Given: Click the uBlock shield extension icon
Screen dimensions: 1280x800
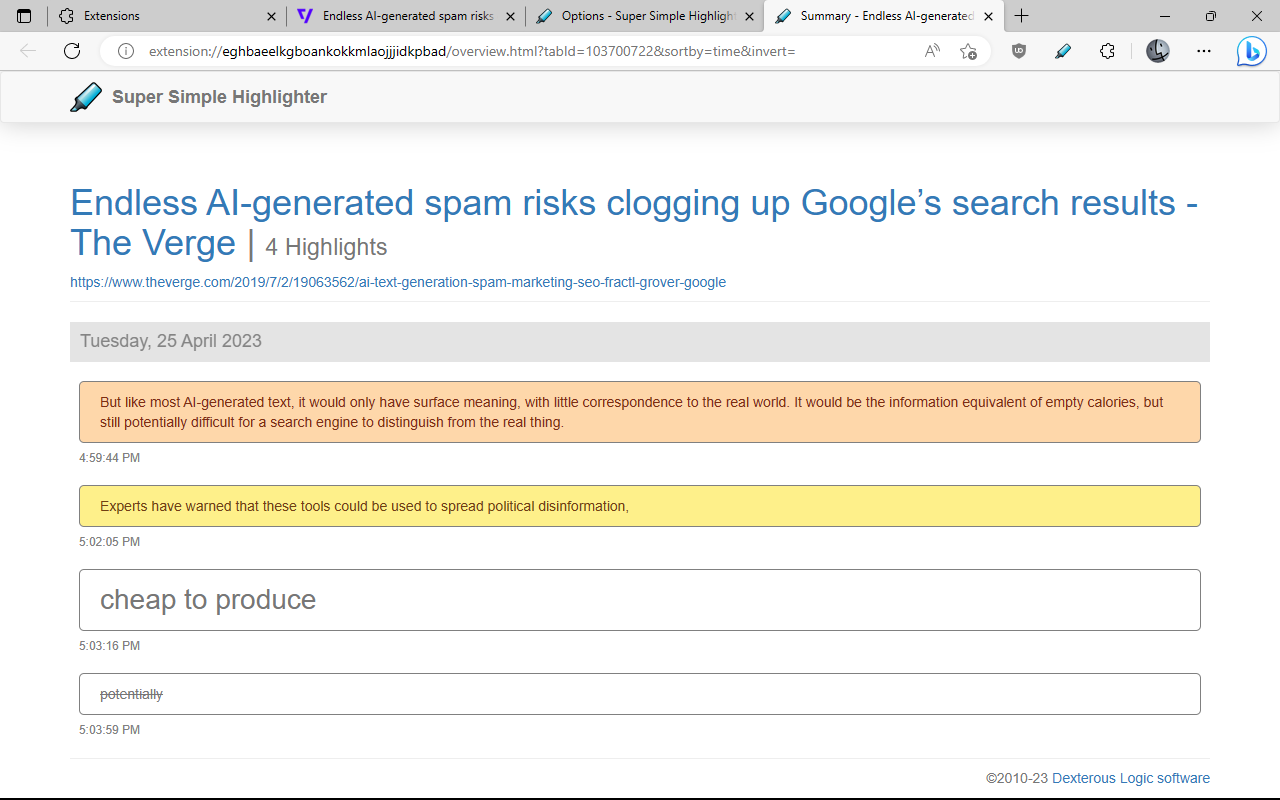Looking at the screenshot, I should coord(1019,51).
